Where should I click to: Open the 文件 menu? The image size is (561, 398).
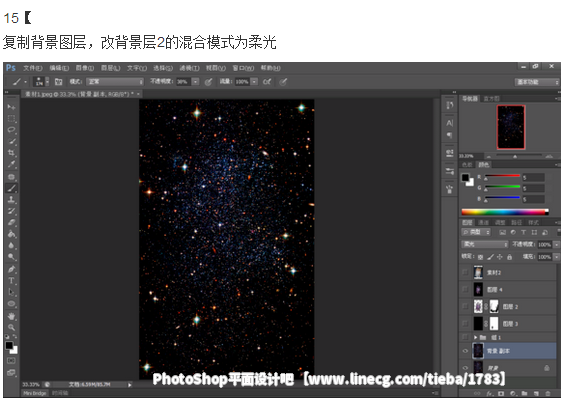point(33,68)
